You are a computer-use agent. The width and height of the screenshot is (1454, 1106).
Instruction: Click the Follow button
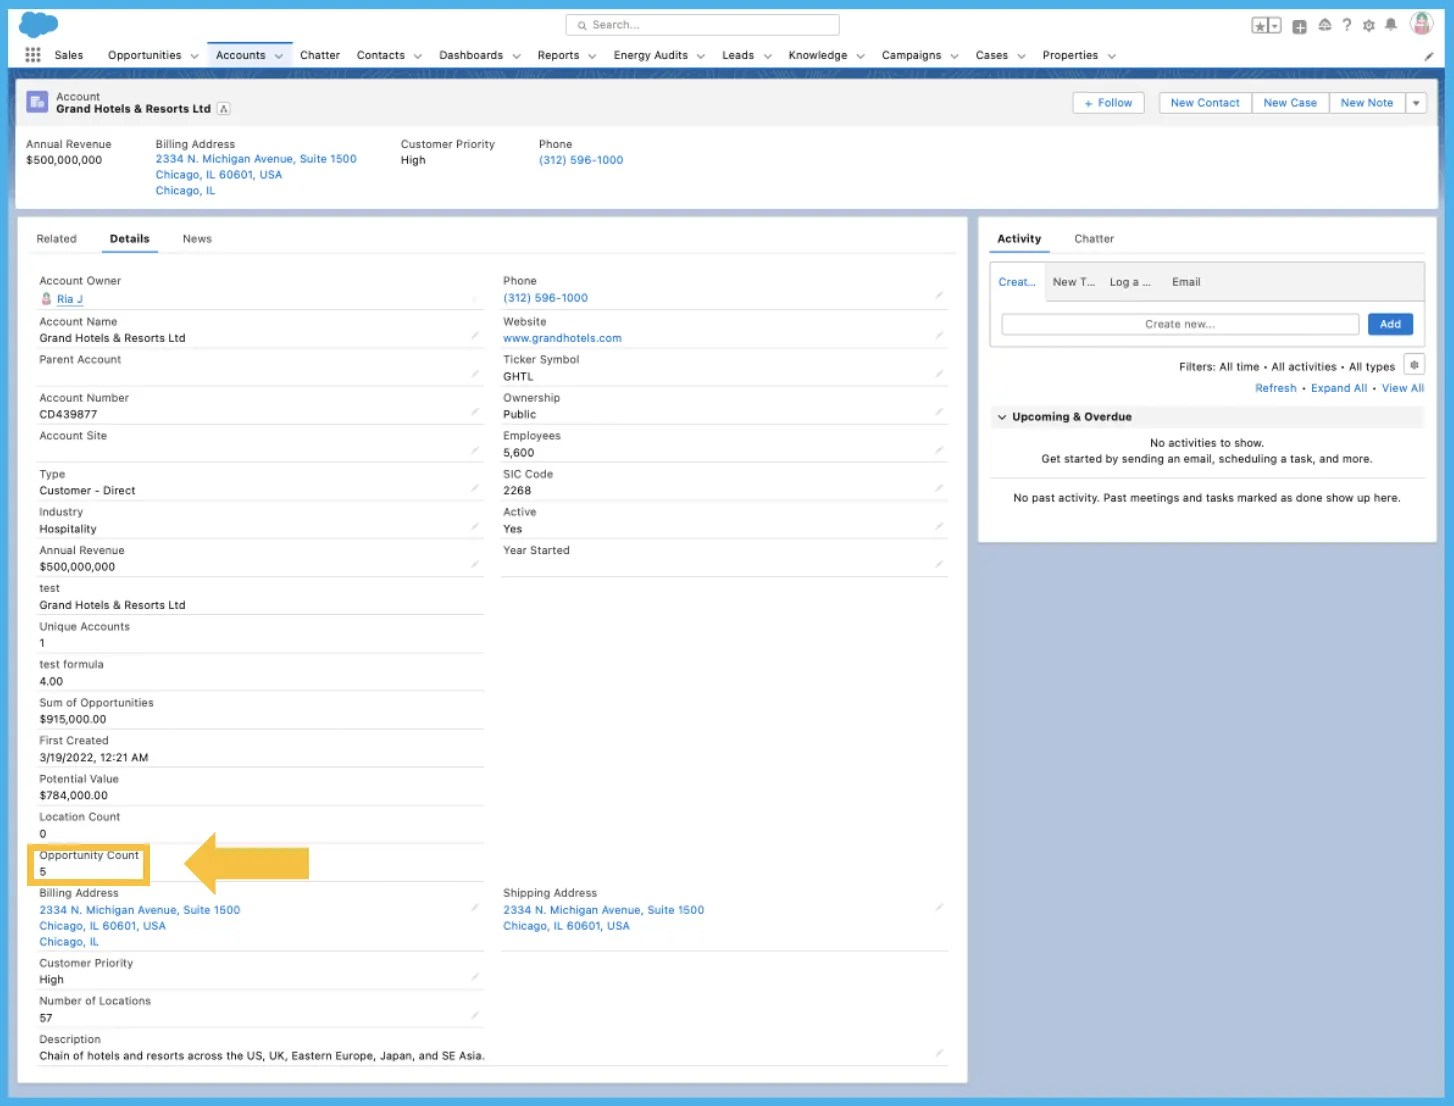(x=1108, y=102)
